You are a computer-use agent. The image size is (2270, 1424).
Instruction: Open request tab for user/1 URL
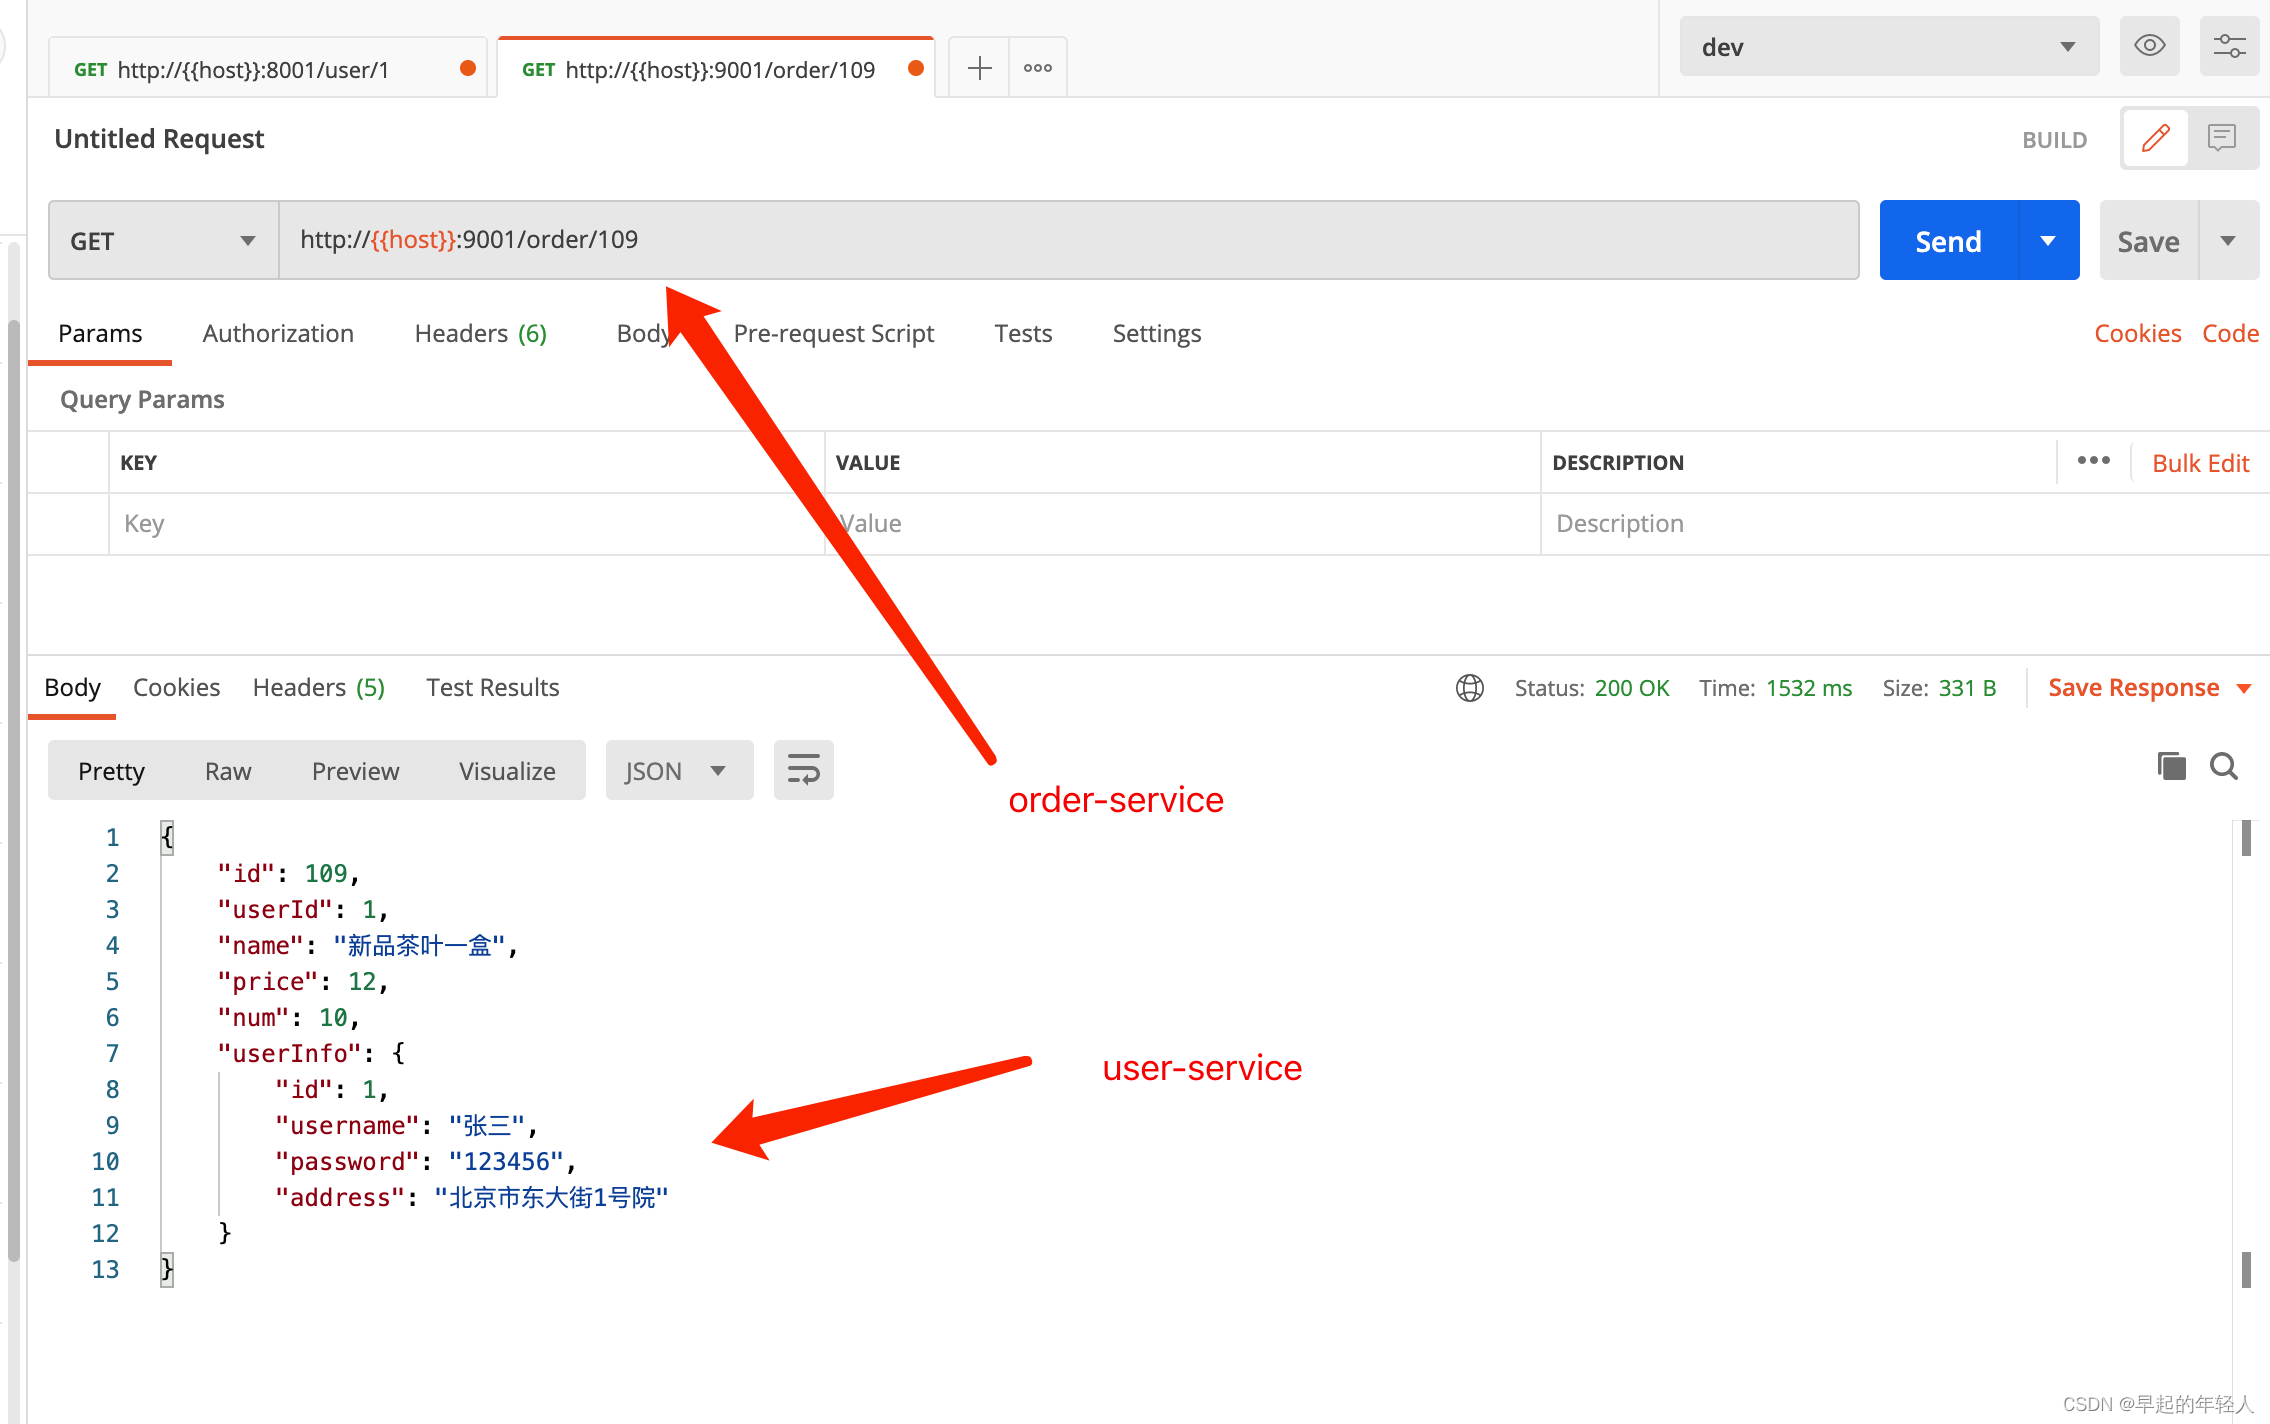253,69
